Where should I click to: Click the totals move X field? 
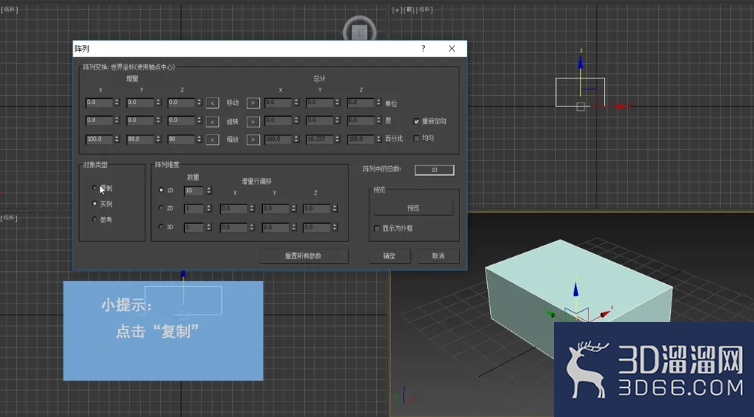(278, 103)
